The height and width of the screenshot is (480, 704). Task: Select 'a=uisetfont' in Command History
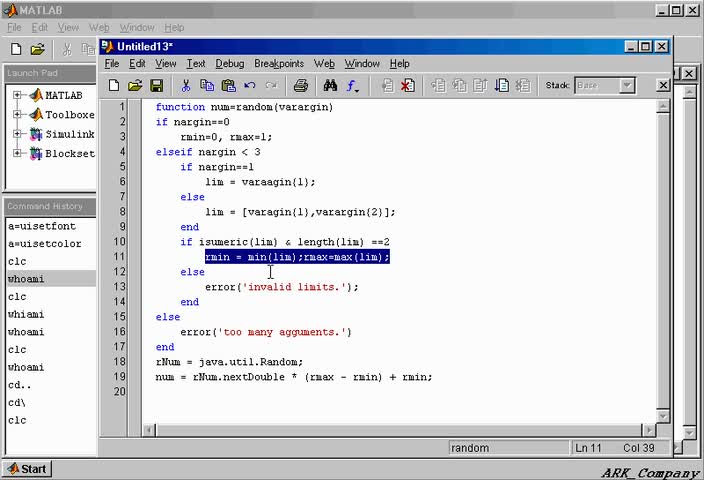pyautogui.click(x=42, y=226)
